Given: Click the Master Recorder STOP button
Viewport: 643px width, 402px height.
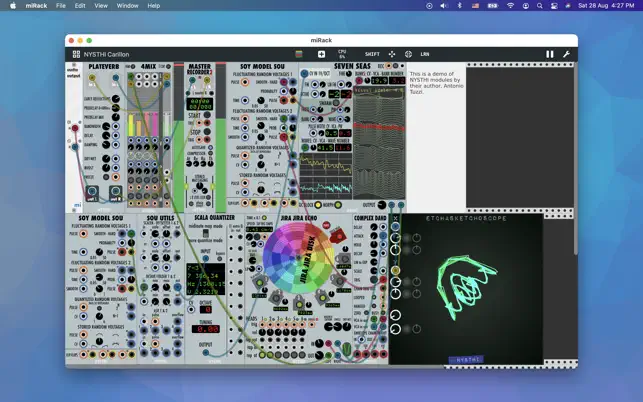Looking at the screenshot, I should click(x=207, y=132).
